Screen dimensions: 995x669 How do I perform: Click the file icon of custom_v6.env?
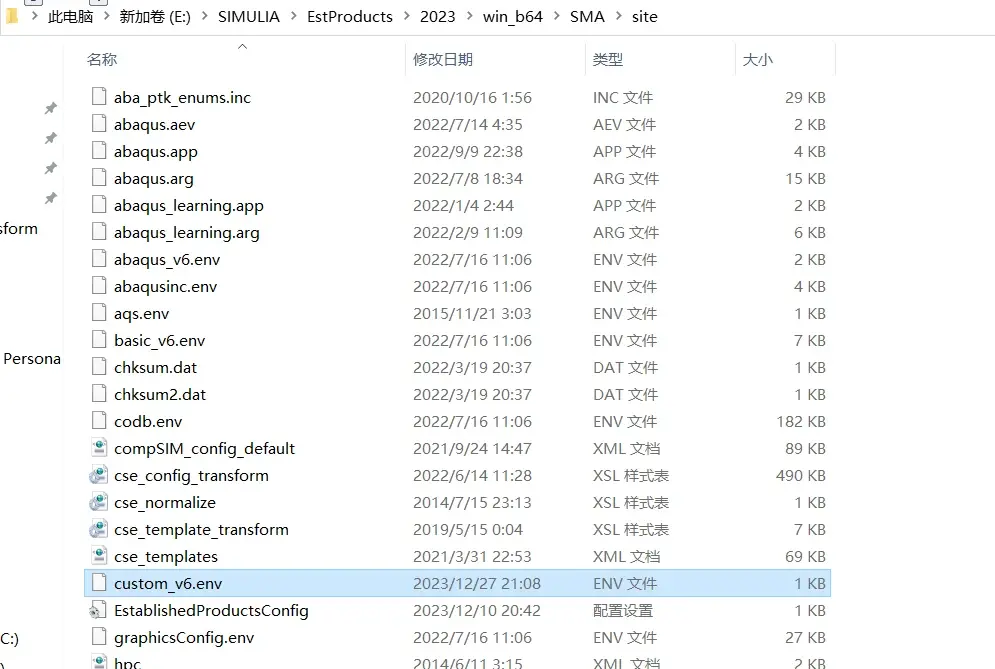point(99,582)
